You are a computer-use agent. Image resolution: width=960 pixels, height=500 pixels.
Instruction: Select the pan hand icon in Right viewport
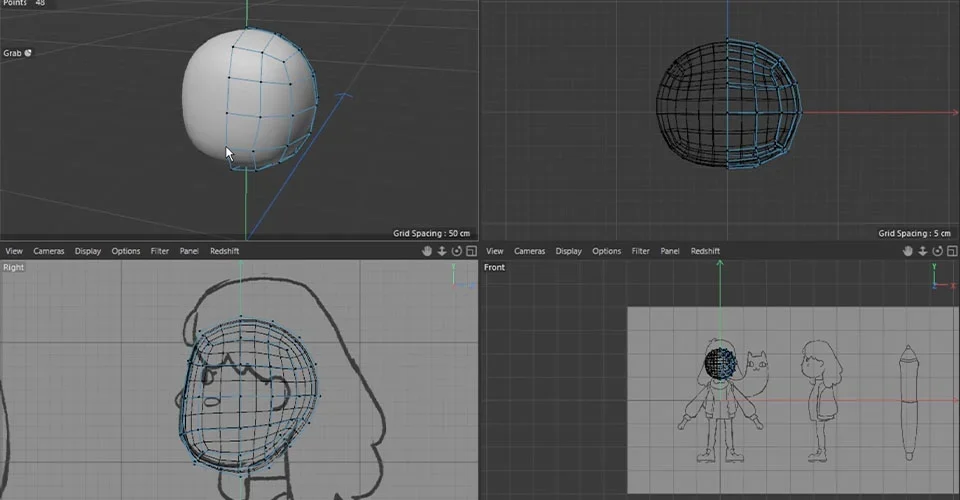[x=427, y=251]
